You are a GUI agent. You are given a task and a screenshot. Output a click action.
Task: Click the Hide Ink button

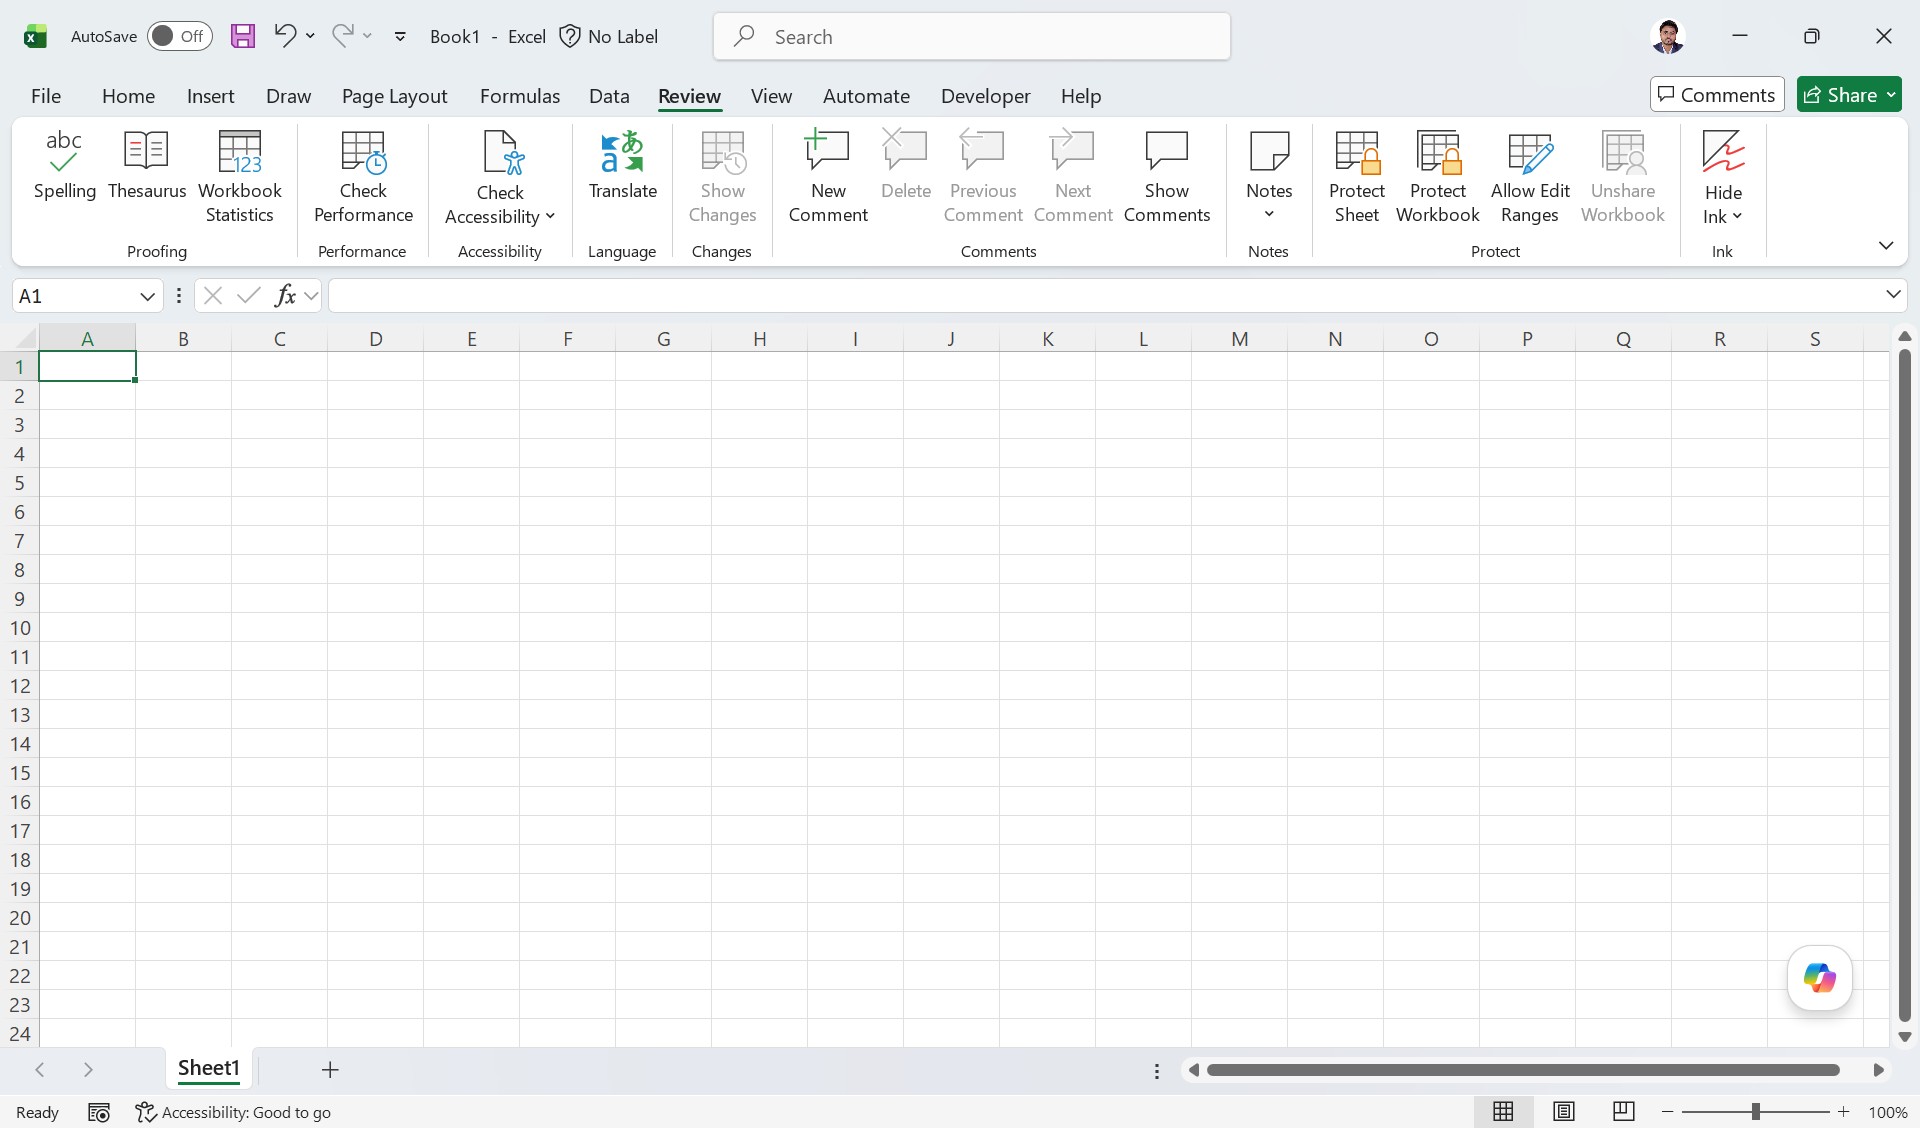coord(1723,178)
